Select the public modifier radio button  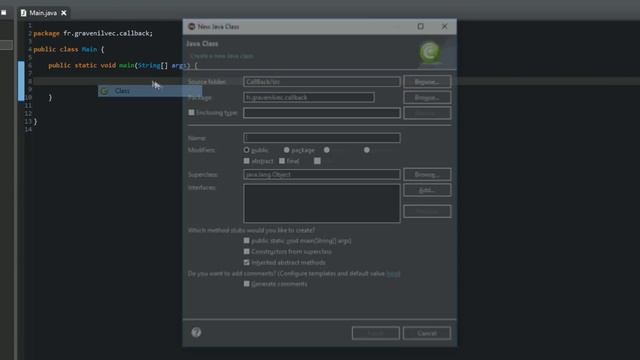[247, 150]
